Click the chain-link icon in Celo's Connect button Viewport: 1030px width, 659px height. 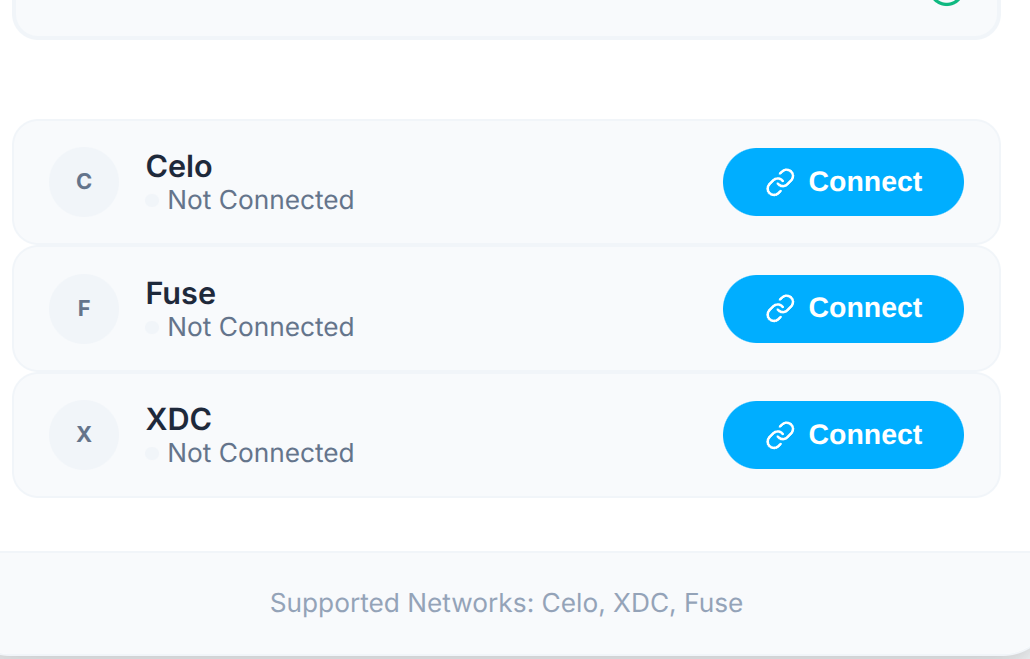tap(780, 182)
